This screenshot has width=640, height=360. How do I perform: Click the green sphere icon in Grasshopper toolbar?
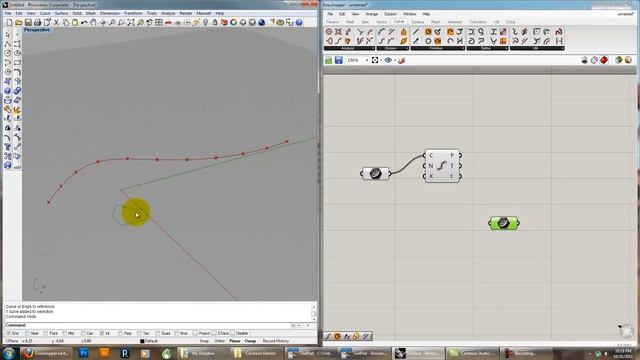click(x=619, y=60)
